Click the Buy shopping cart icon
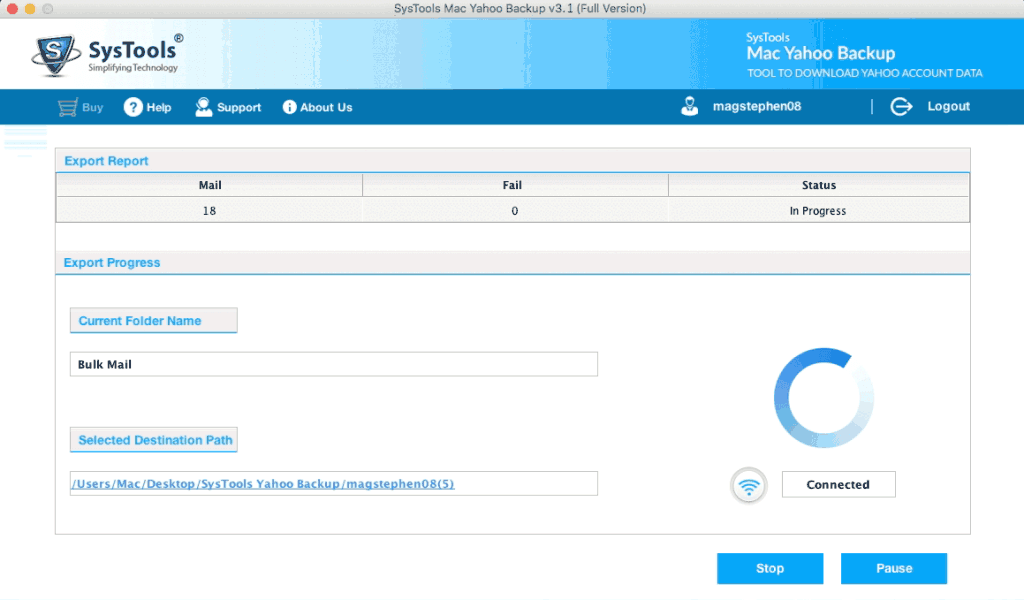This screenshot has width=1024, height=600. click(x=67, y=107)
